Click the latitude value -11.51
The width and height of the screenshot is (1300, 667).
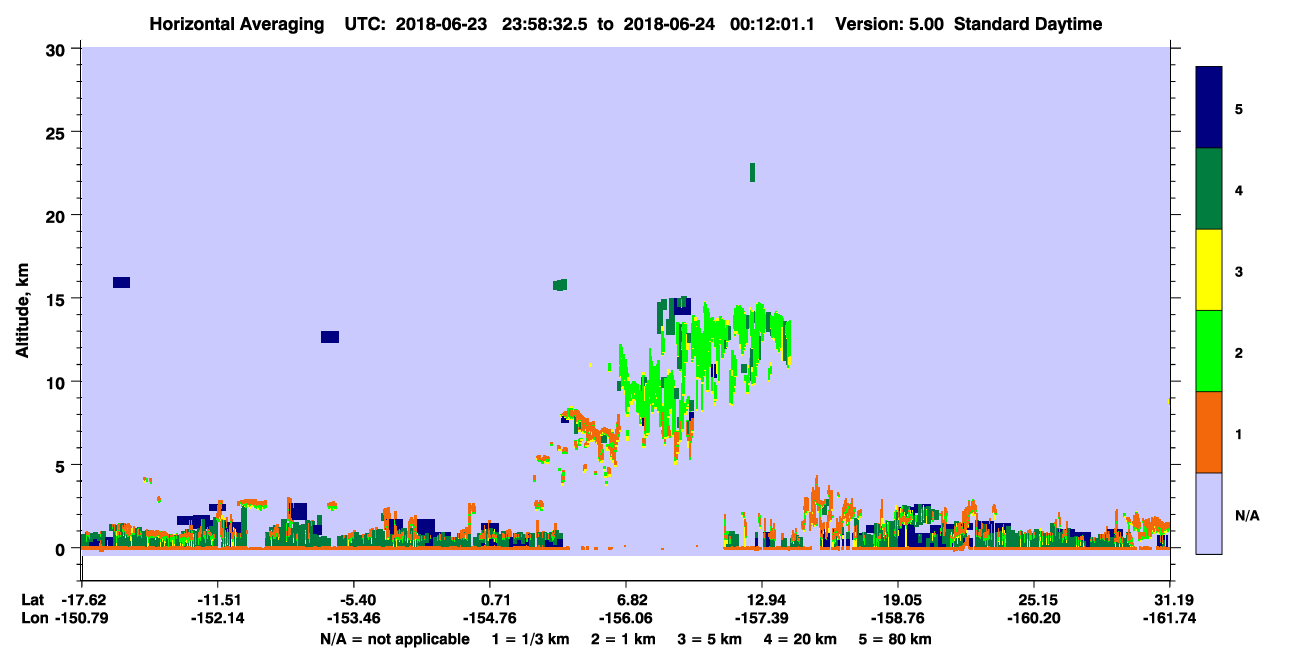click(x=218, y=600)
